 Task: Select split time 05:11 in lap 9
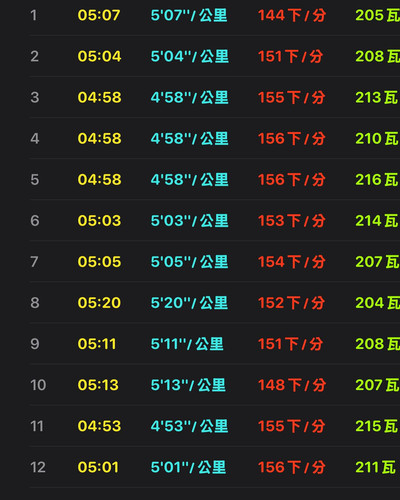click(x=97, y=344)
